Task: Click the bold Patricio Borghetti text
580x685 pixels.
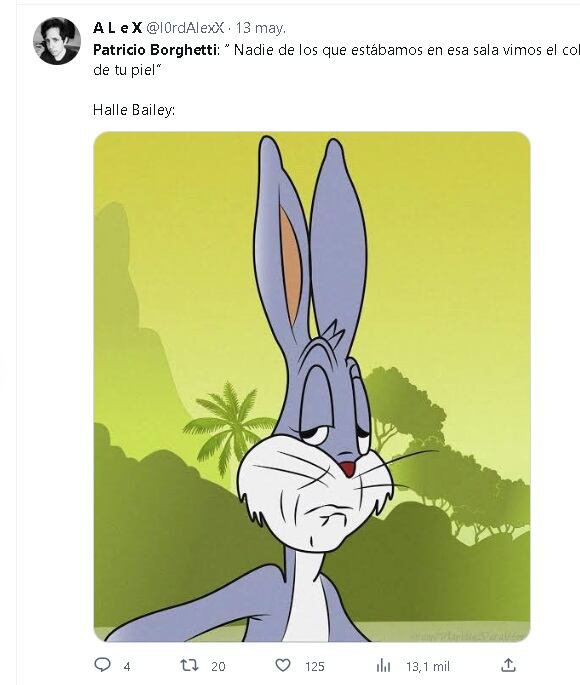Action: click(155, 50)
